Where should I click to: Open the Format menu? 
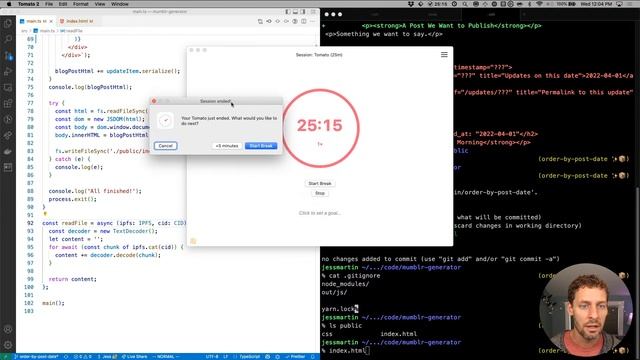81,4
